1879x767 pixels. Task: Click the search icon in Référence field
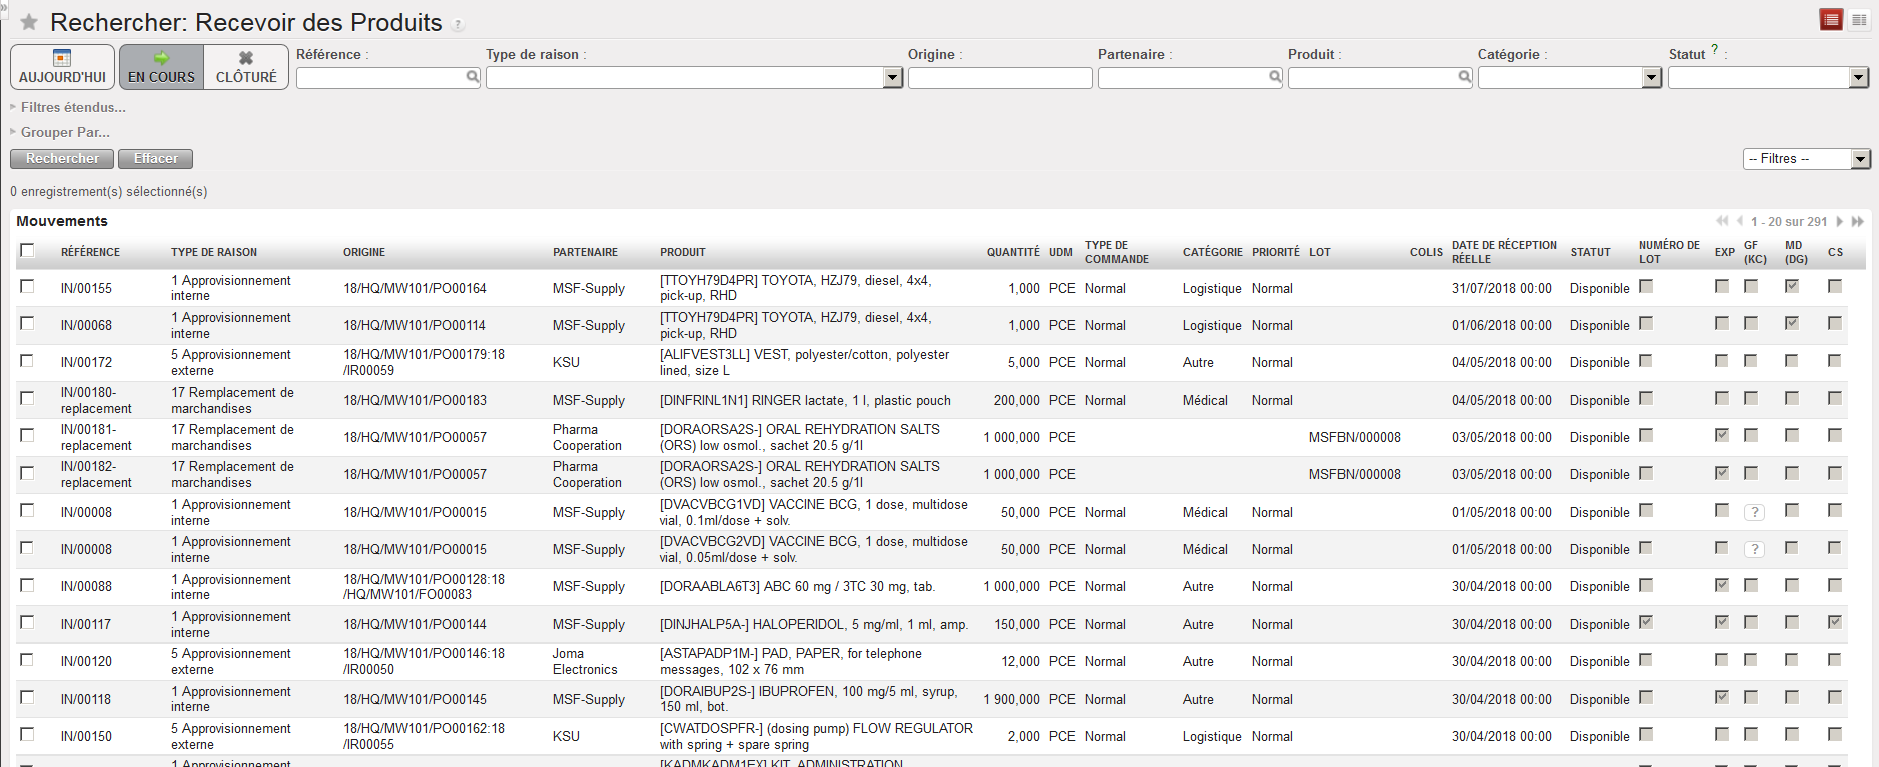(472, 77)
